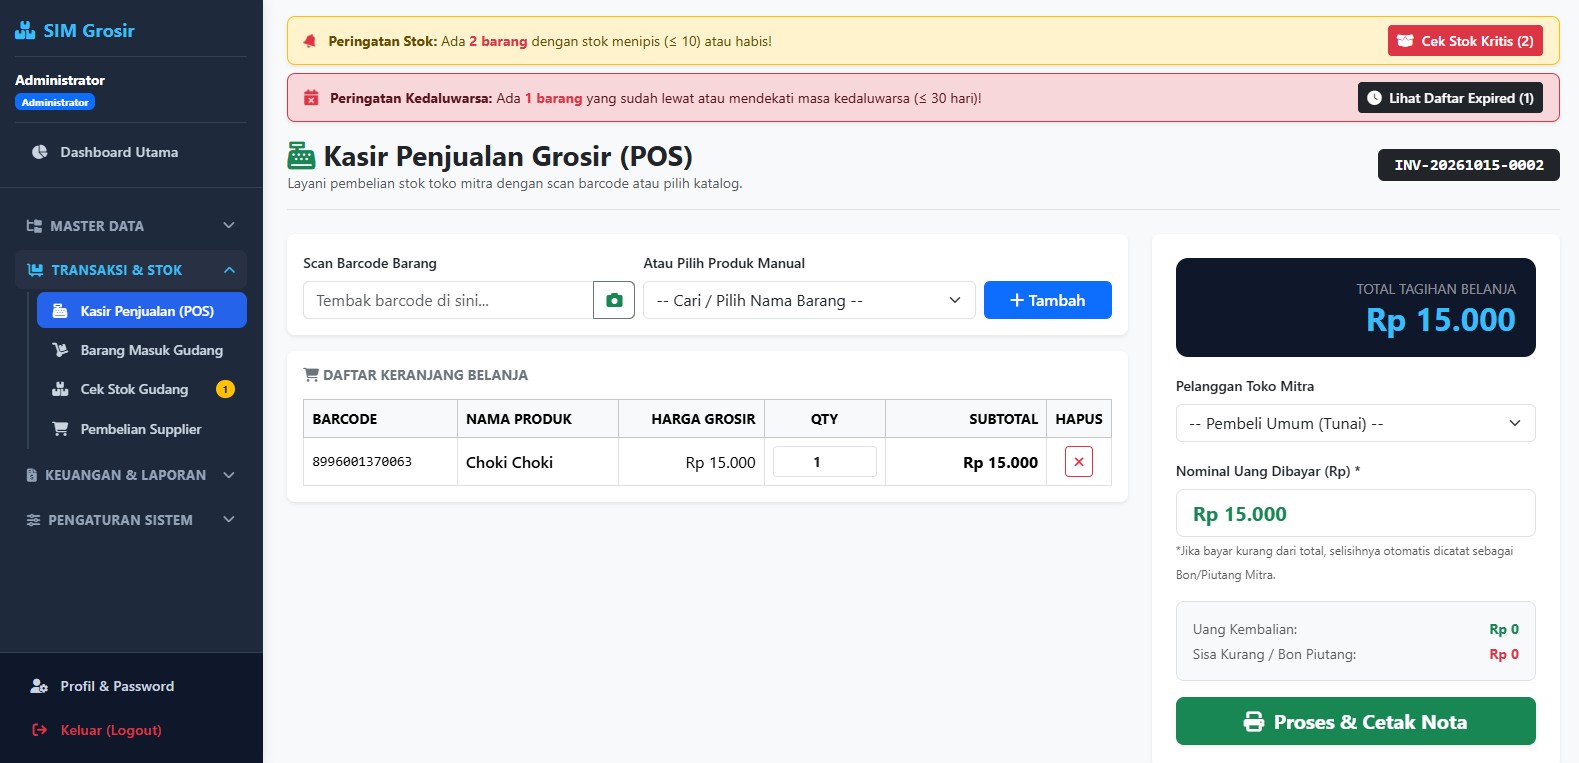Expand the Keuangan & Laporan chevron
This screenshot has width=1579, height=763.
coord(229,475)
